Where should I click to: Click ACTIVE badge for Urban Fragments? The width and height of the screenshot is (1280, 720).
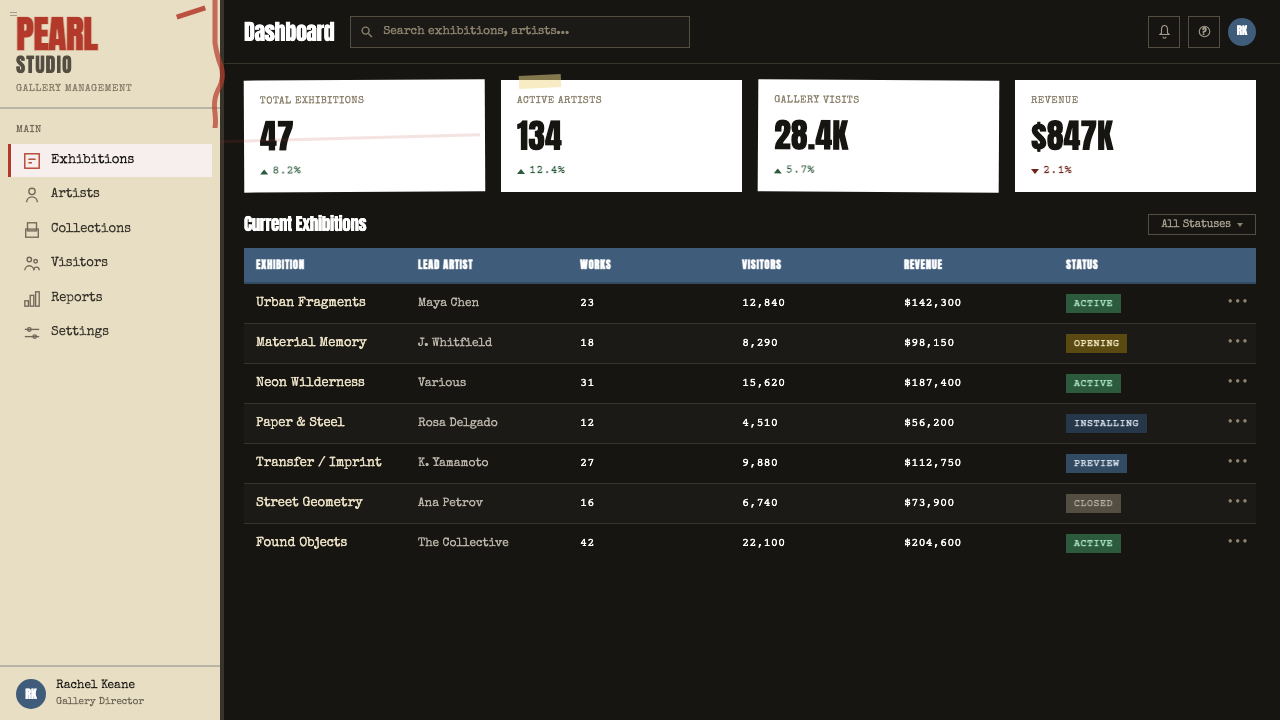click(1093, 303)
